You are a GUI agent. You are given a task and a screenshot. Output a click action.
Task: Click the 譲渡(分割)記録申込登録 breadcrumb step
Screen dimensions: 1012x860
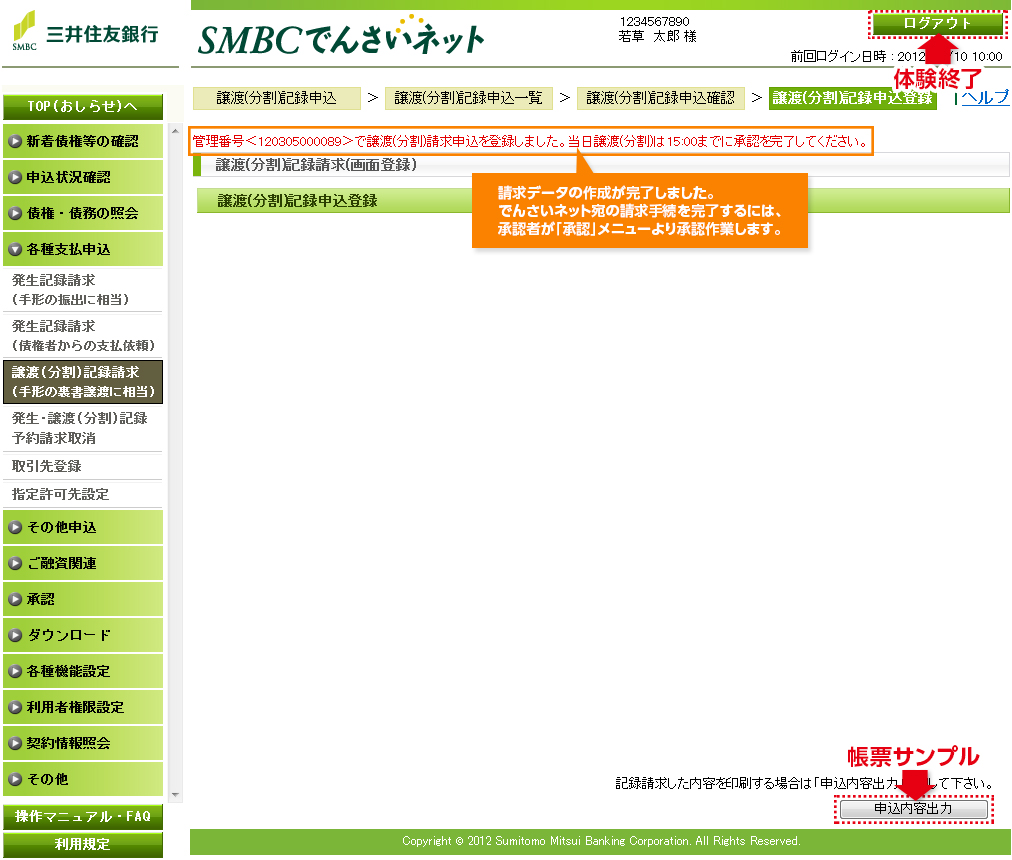[x=853, y=98]
